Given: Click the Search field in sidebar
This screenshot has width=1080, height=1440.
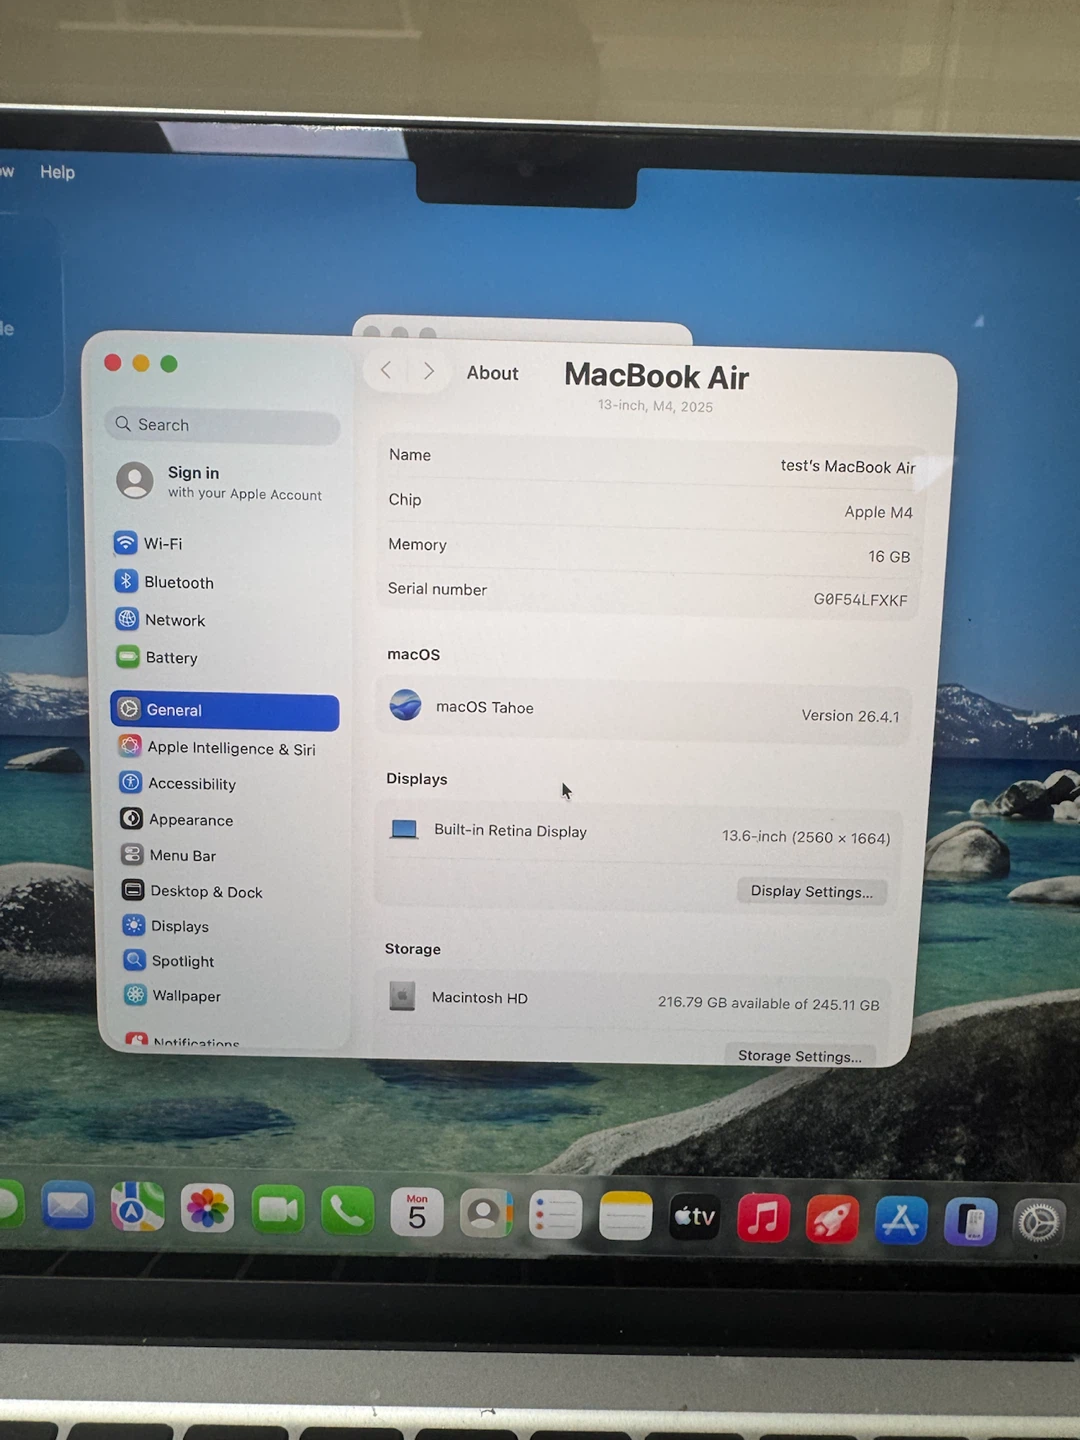Looking at the screenshot, I should point(222,425).
